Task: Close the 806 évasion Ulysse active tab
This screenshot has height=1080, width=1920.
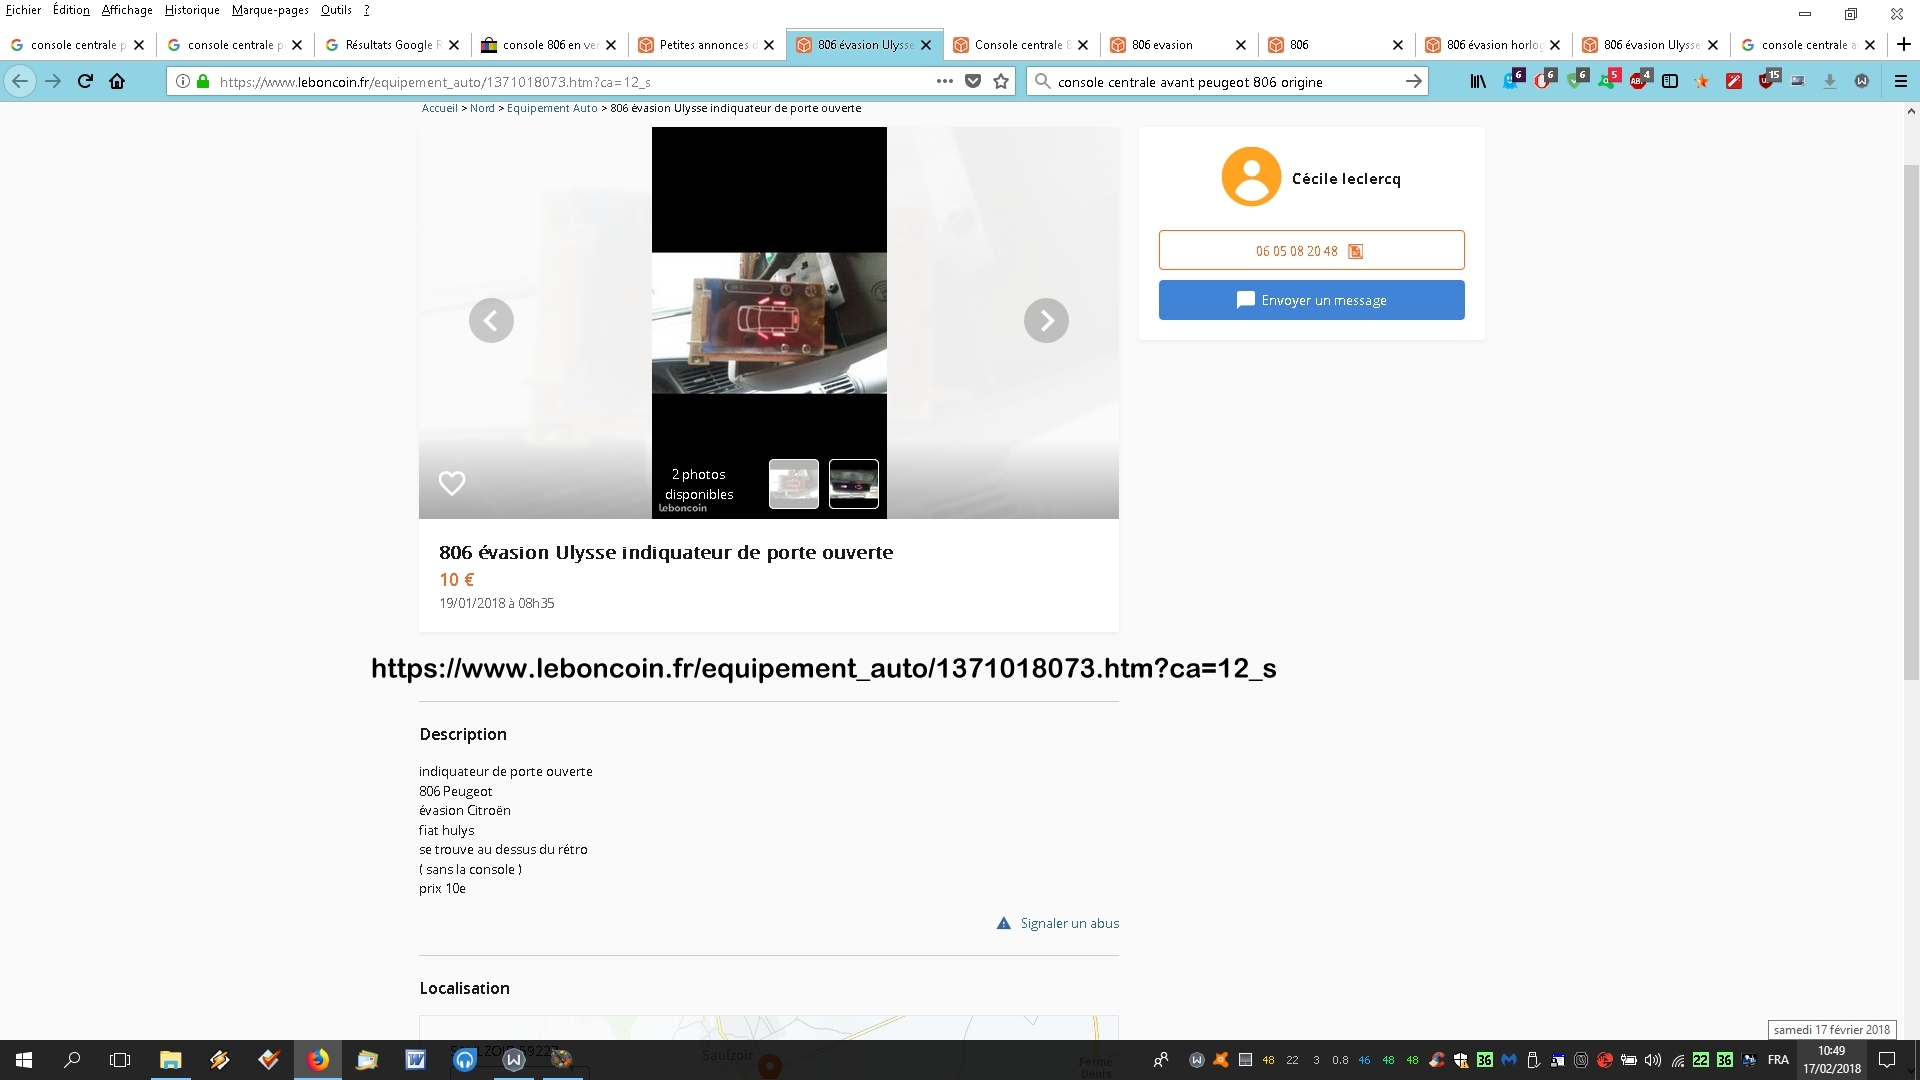Action: 926,45
